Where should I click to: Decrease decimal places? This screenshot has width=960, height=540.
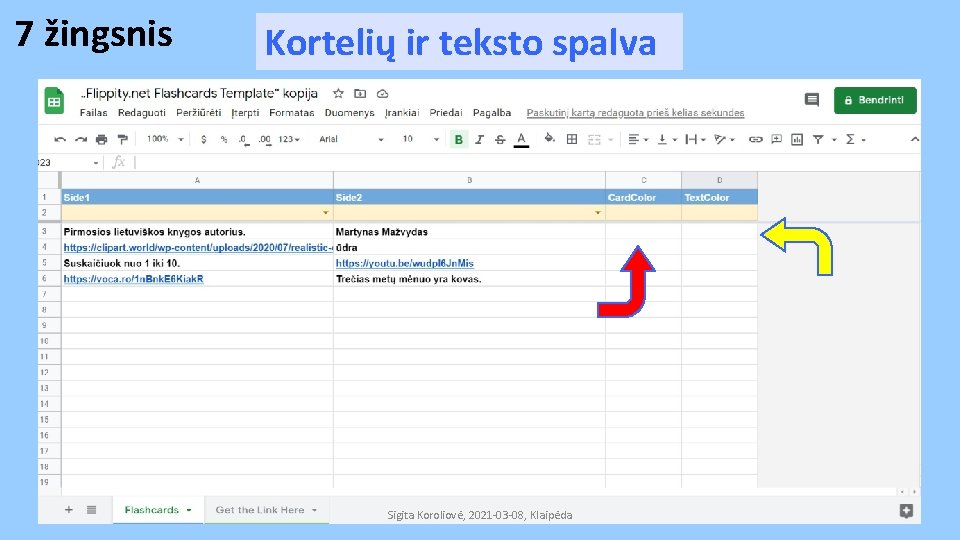point(244,140)
